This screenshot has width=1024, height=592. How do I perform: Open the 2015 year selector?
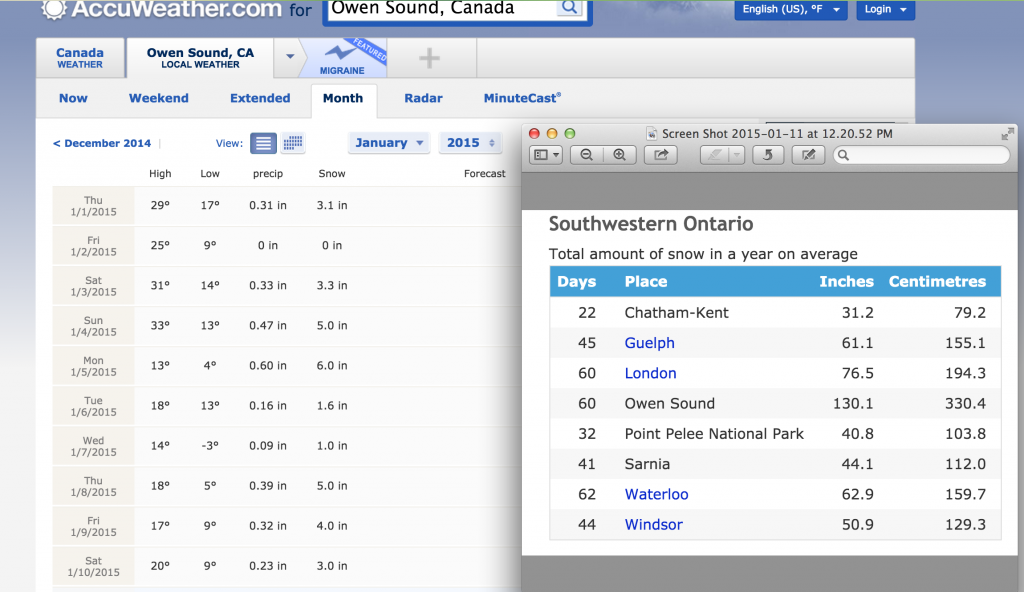tap(471, 142)
